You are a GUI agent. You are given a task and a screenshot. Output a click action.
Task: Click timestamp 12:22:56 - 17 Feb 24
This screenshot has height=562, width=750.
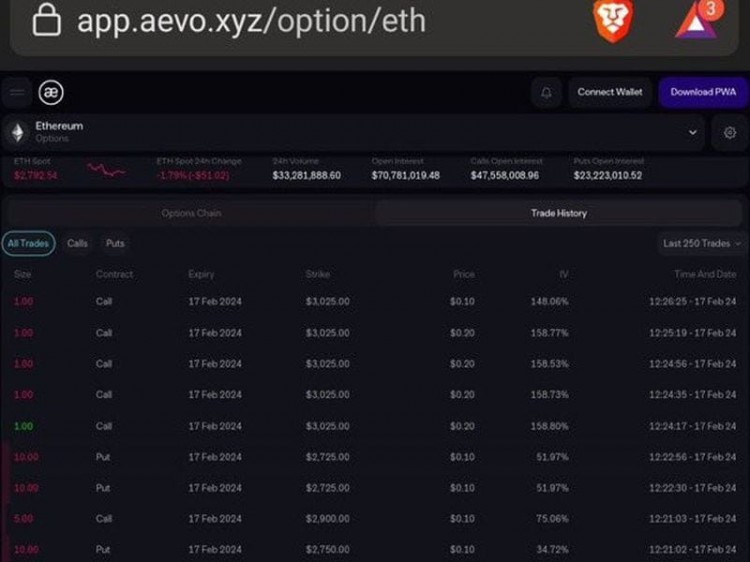click(x=693, y=457)
